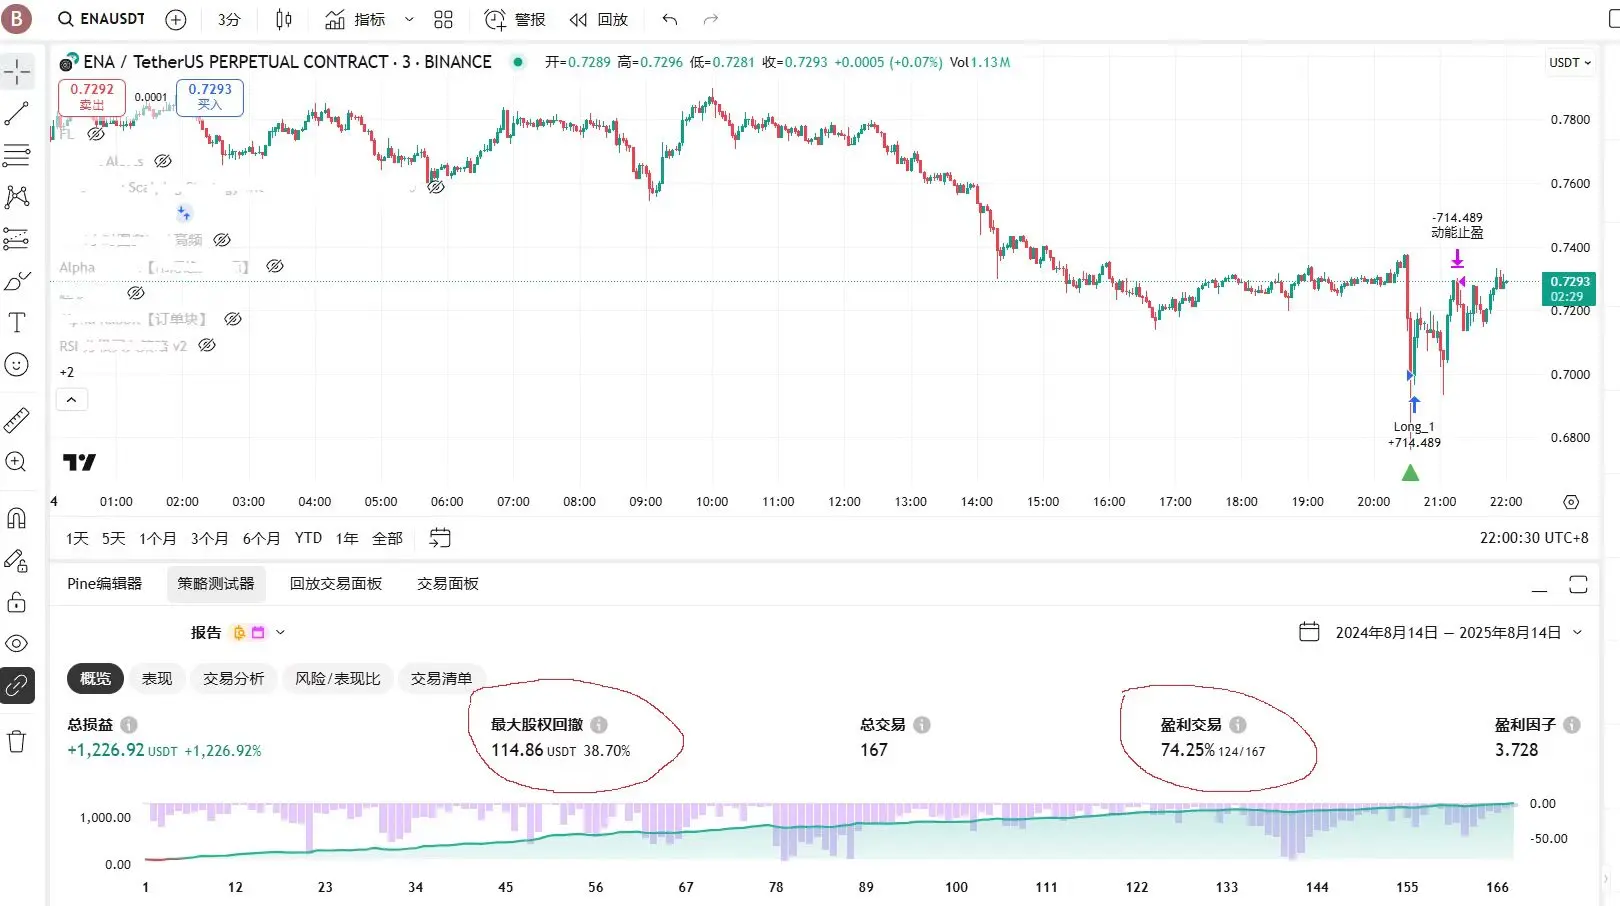The image size is (1620, 906).
Task: Undo the last chart action
Action: point(670,19)
